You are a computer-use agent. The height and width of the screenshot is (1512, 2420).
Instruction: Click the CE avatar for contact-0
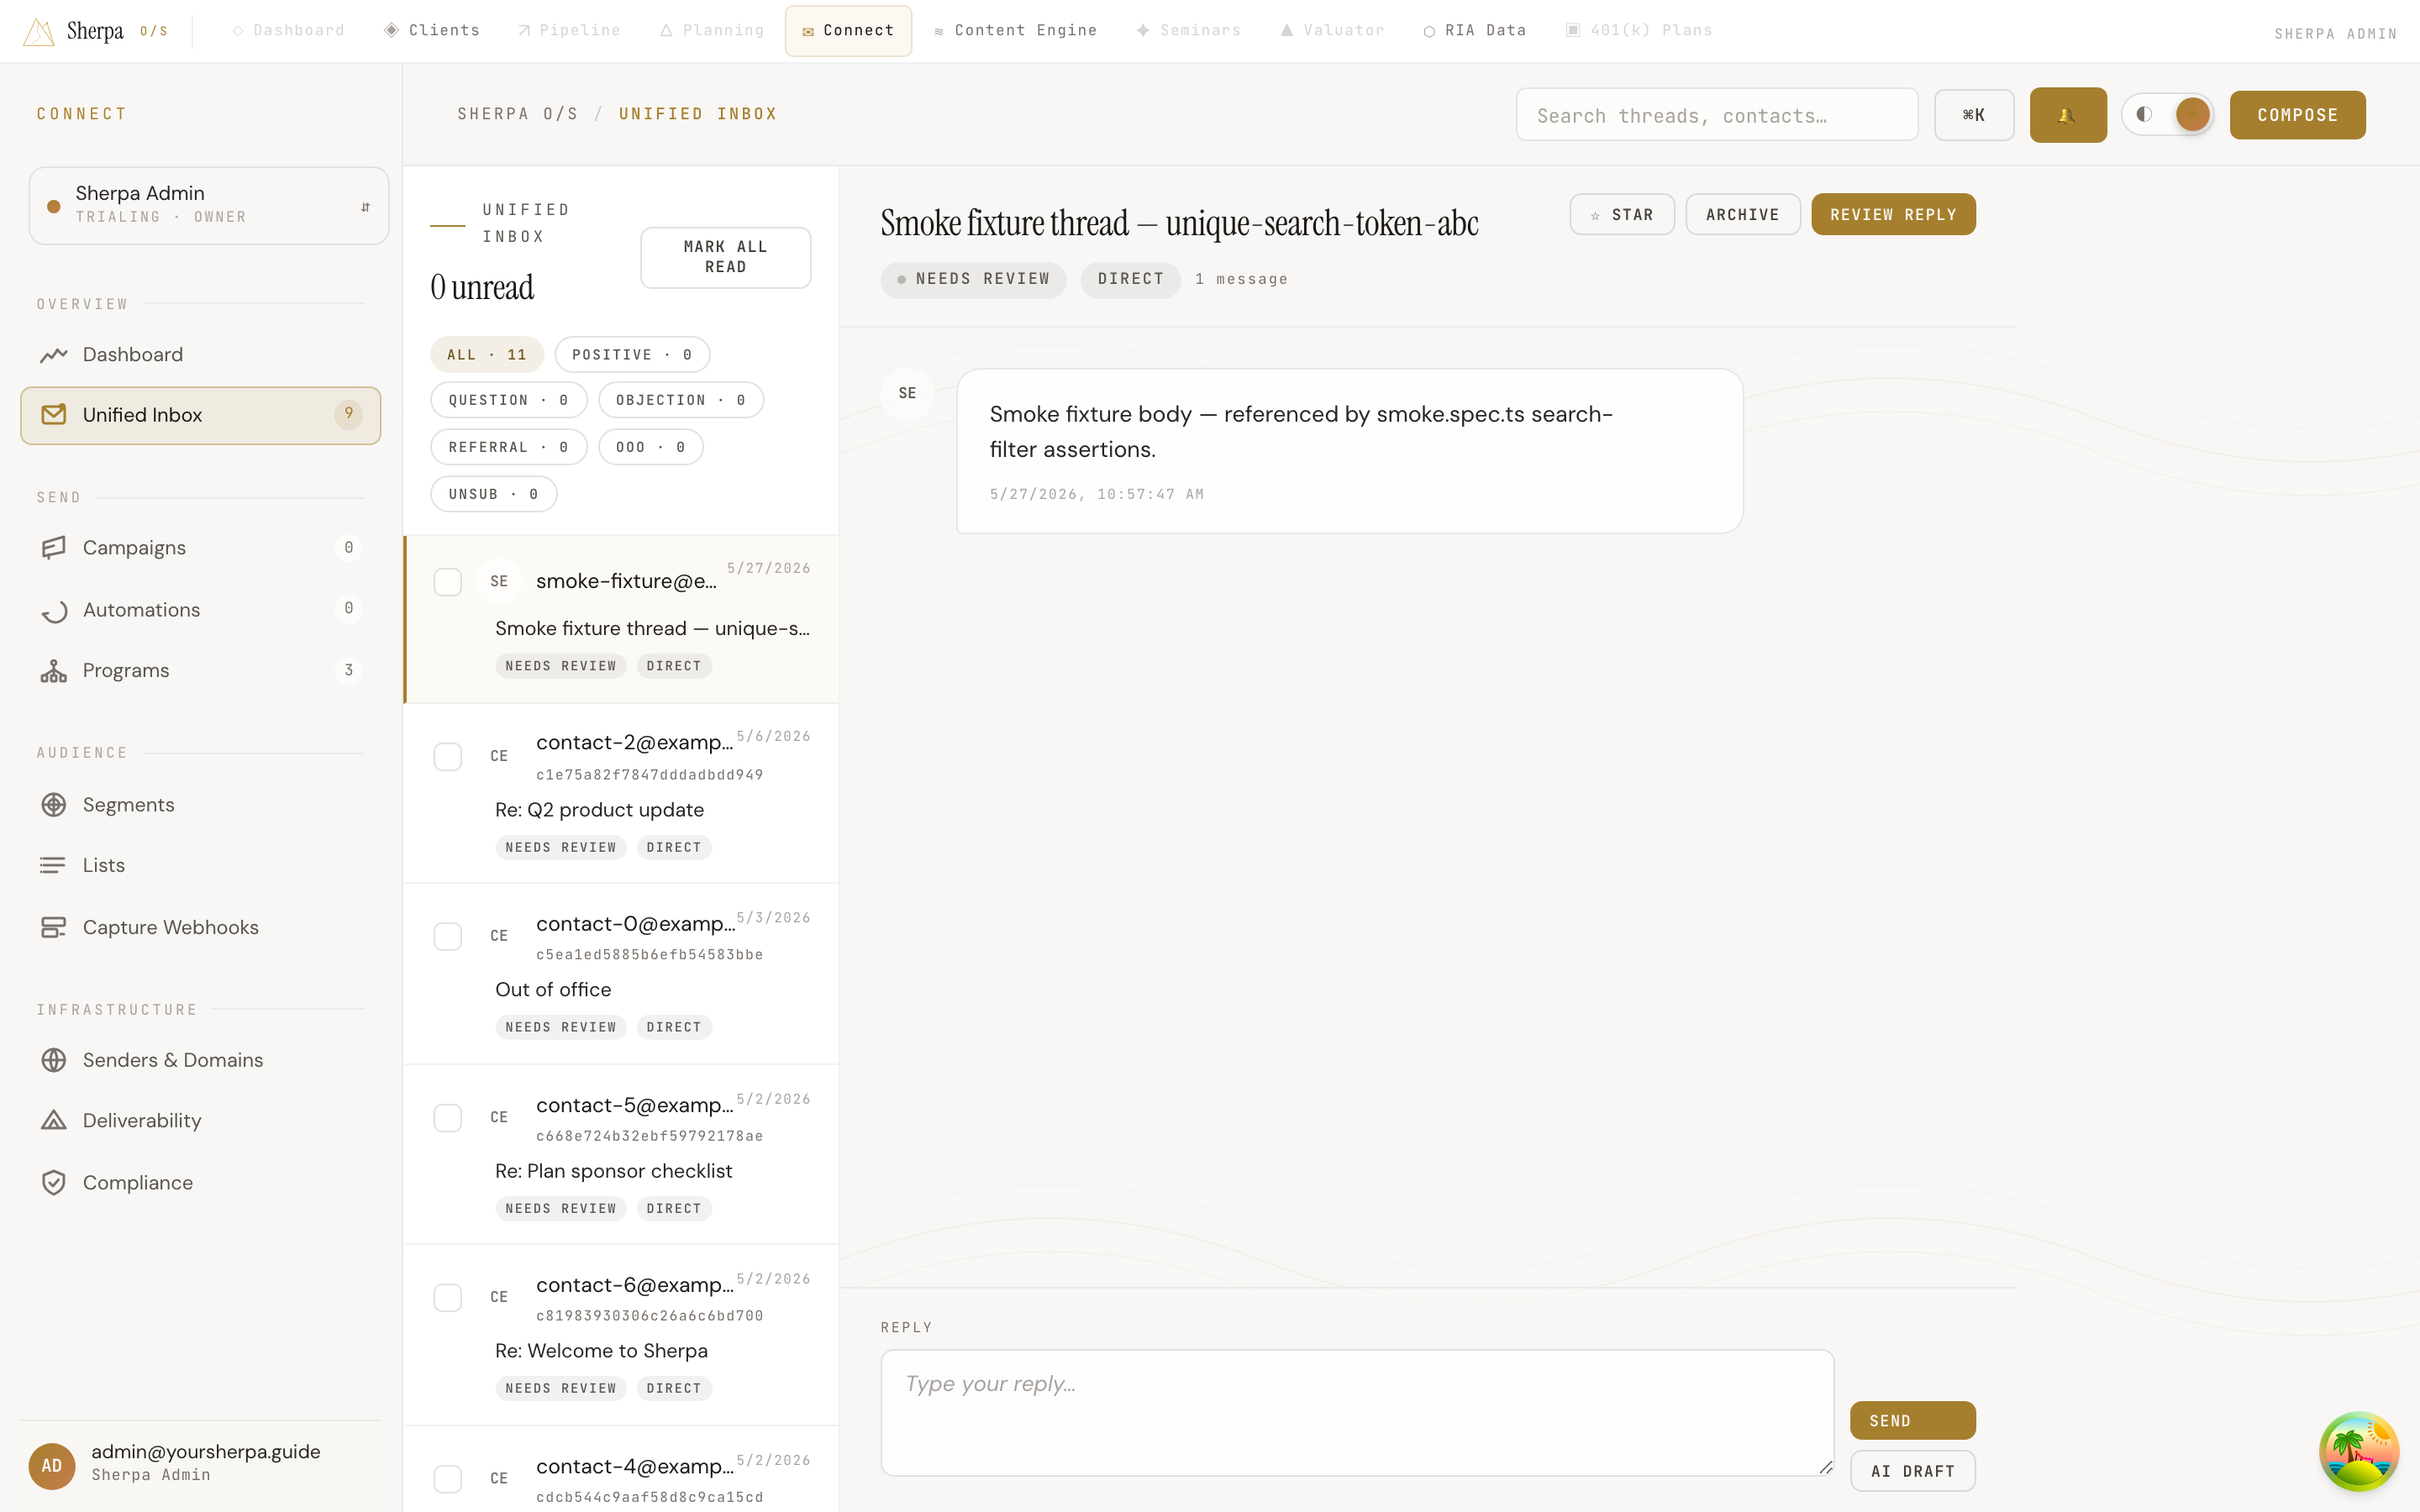click(x=499, y=936)
